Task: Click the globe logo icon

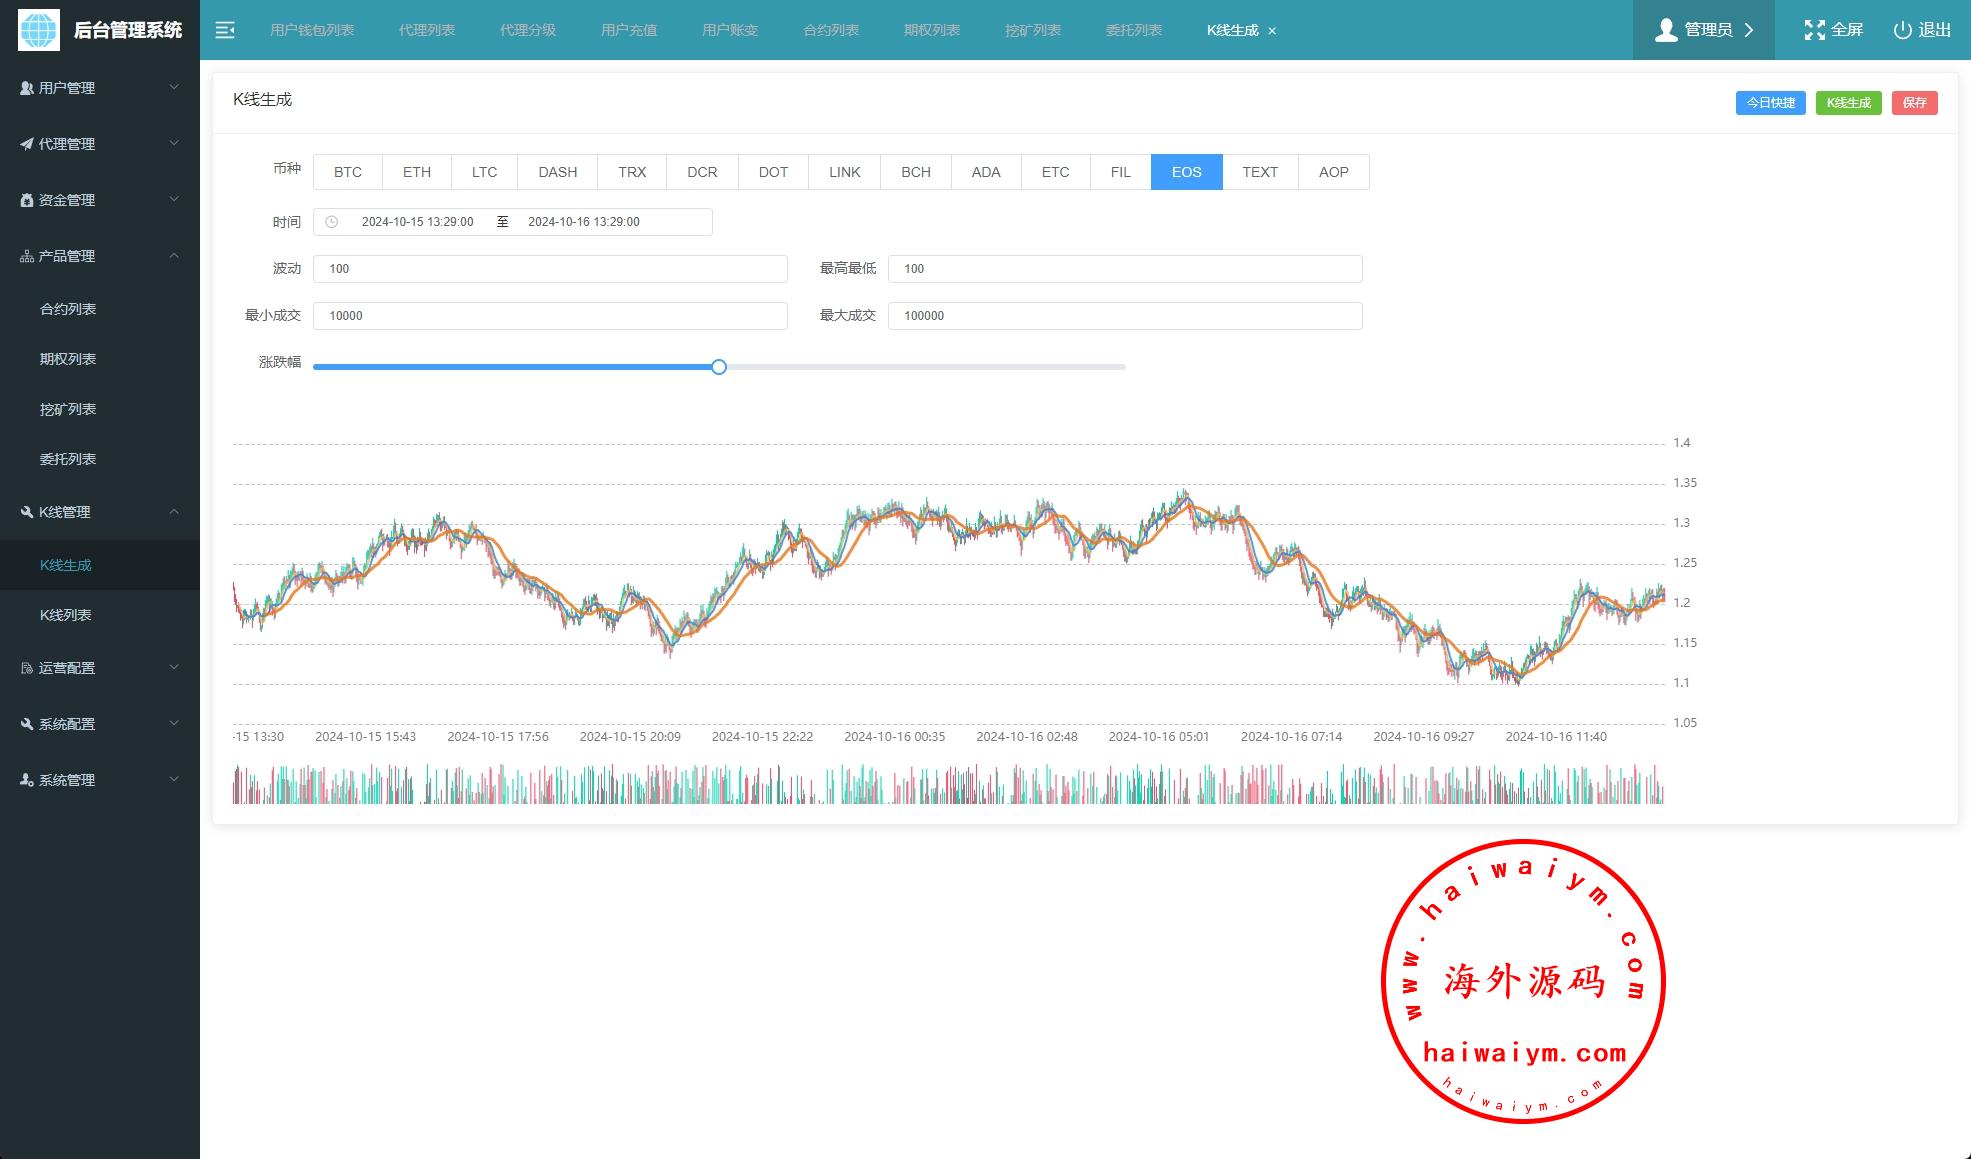Action: (x=39, y=30)
